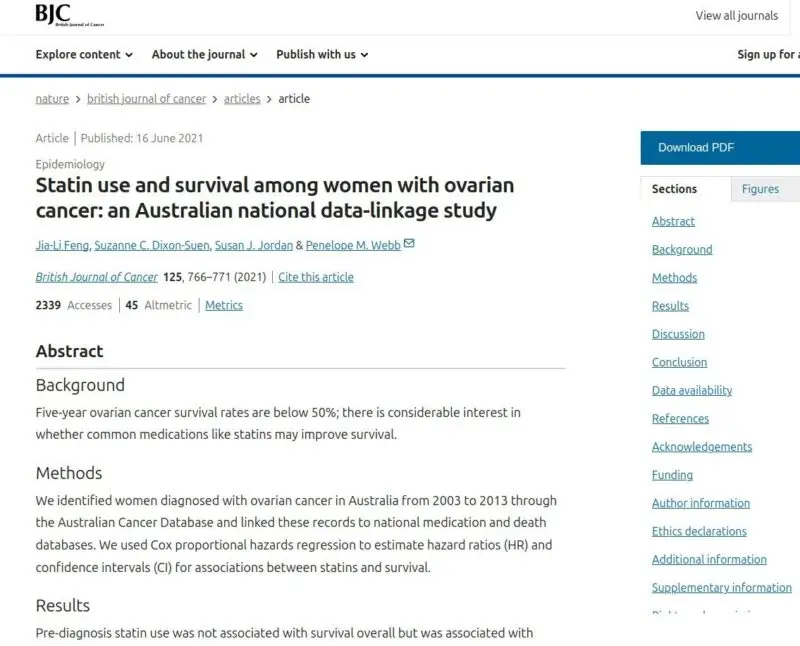The width and height of the screenshot is (800, 646).
Task: Click the BJC journal logo
Action: [69, 15]
